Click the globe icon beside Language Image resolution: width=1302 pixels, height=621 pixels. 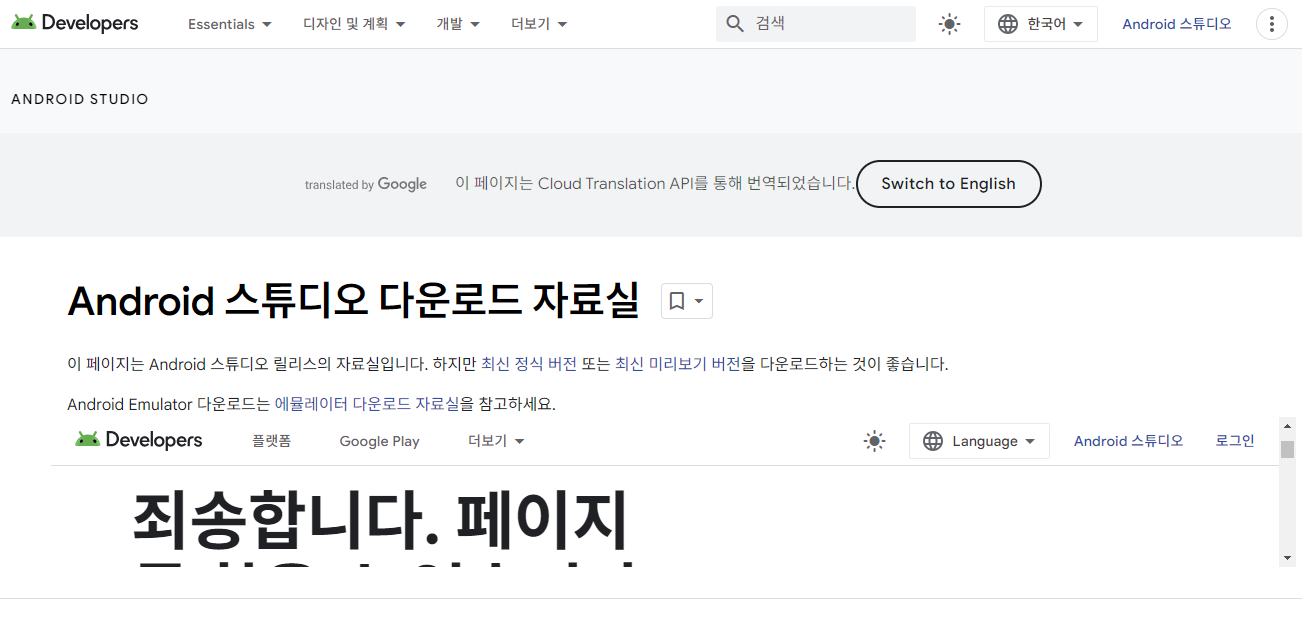click(x=933, y=441)
